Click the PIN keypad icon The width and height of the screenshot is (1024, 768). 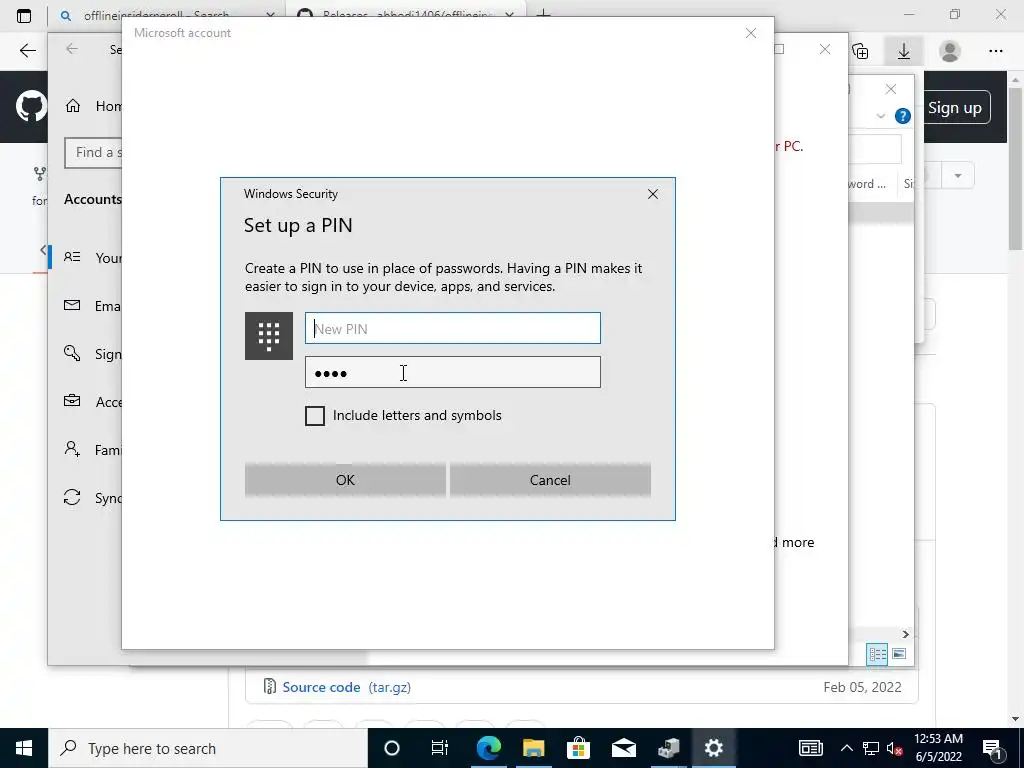coord(268,336)
